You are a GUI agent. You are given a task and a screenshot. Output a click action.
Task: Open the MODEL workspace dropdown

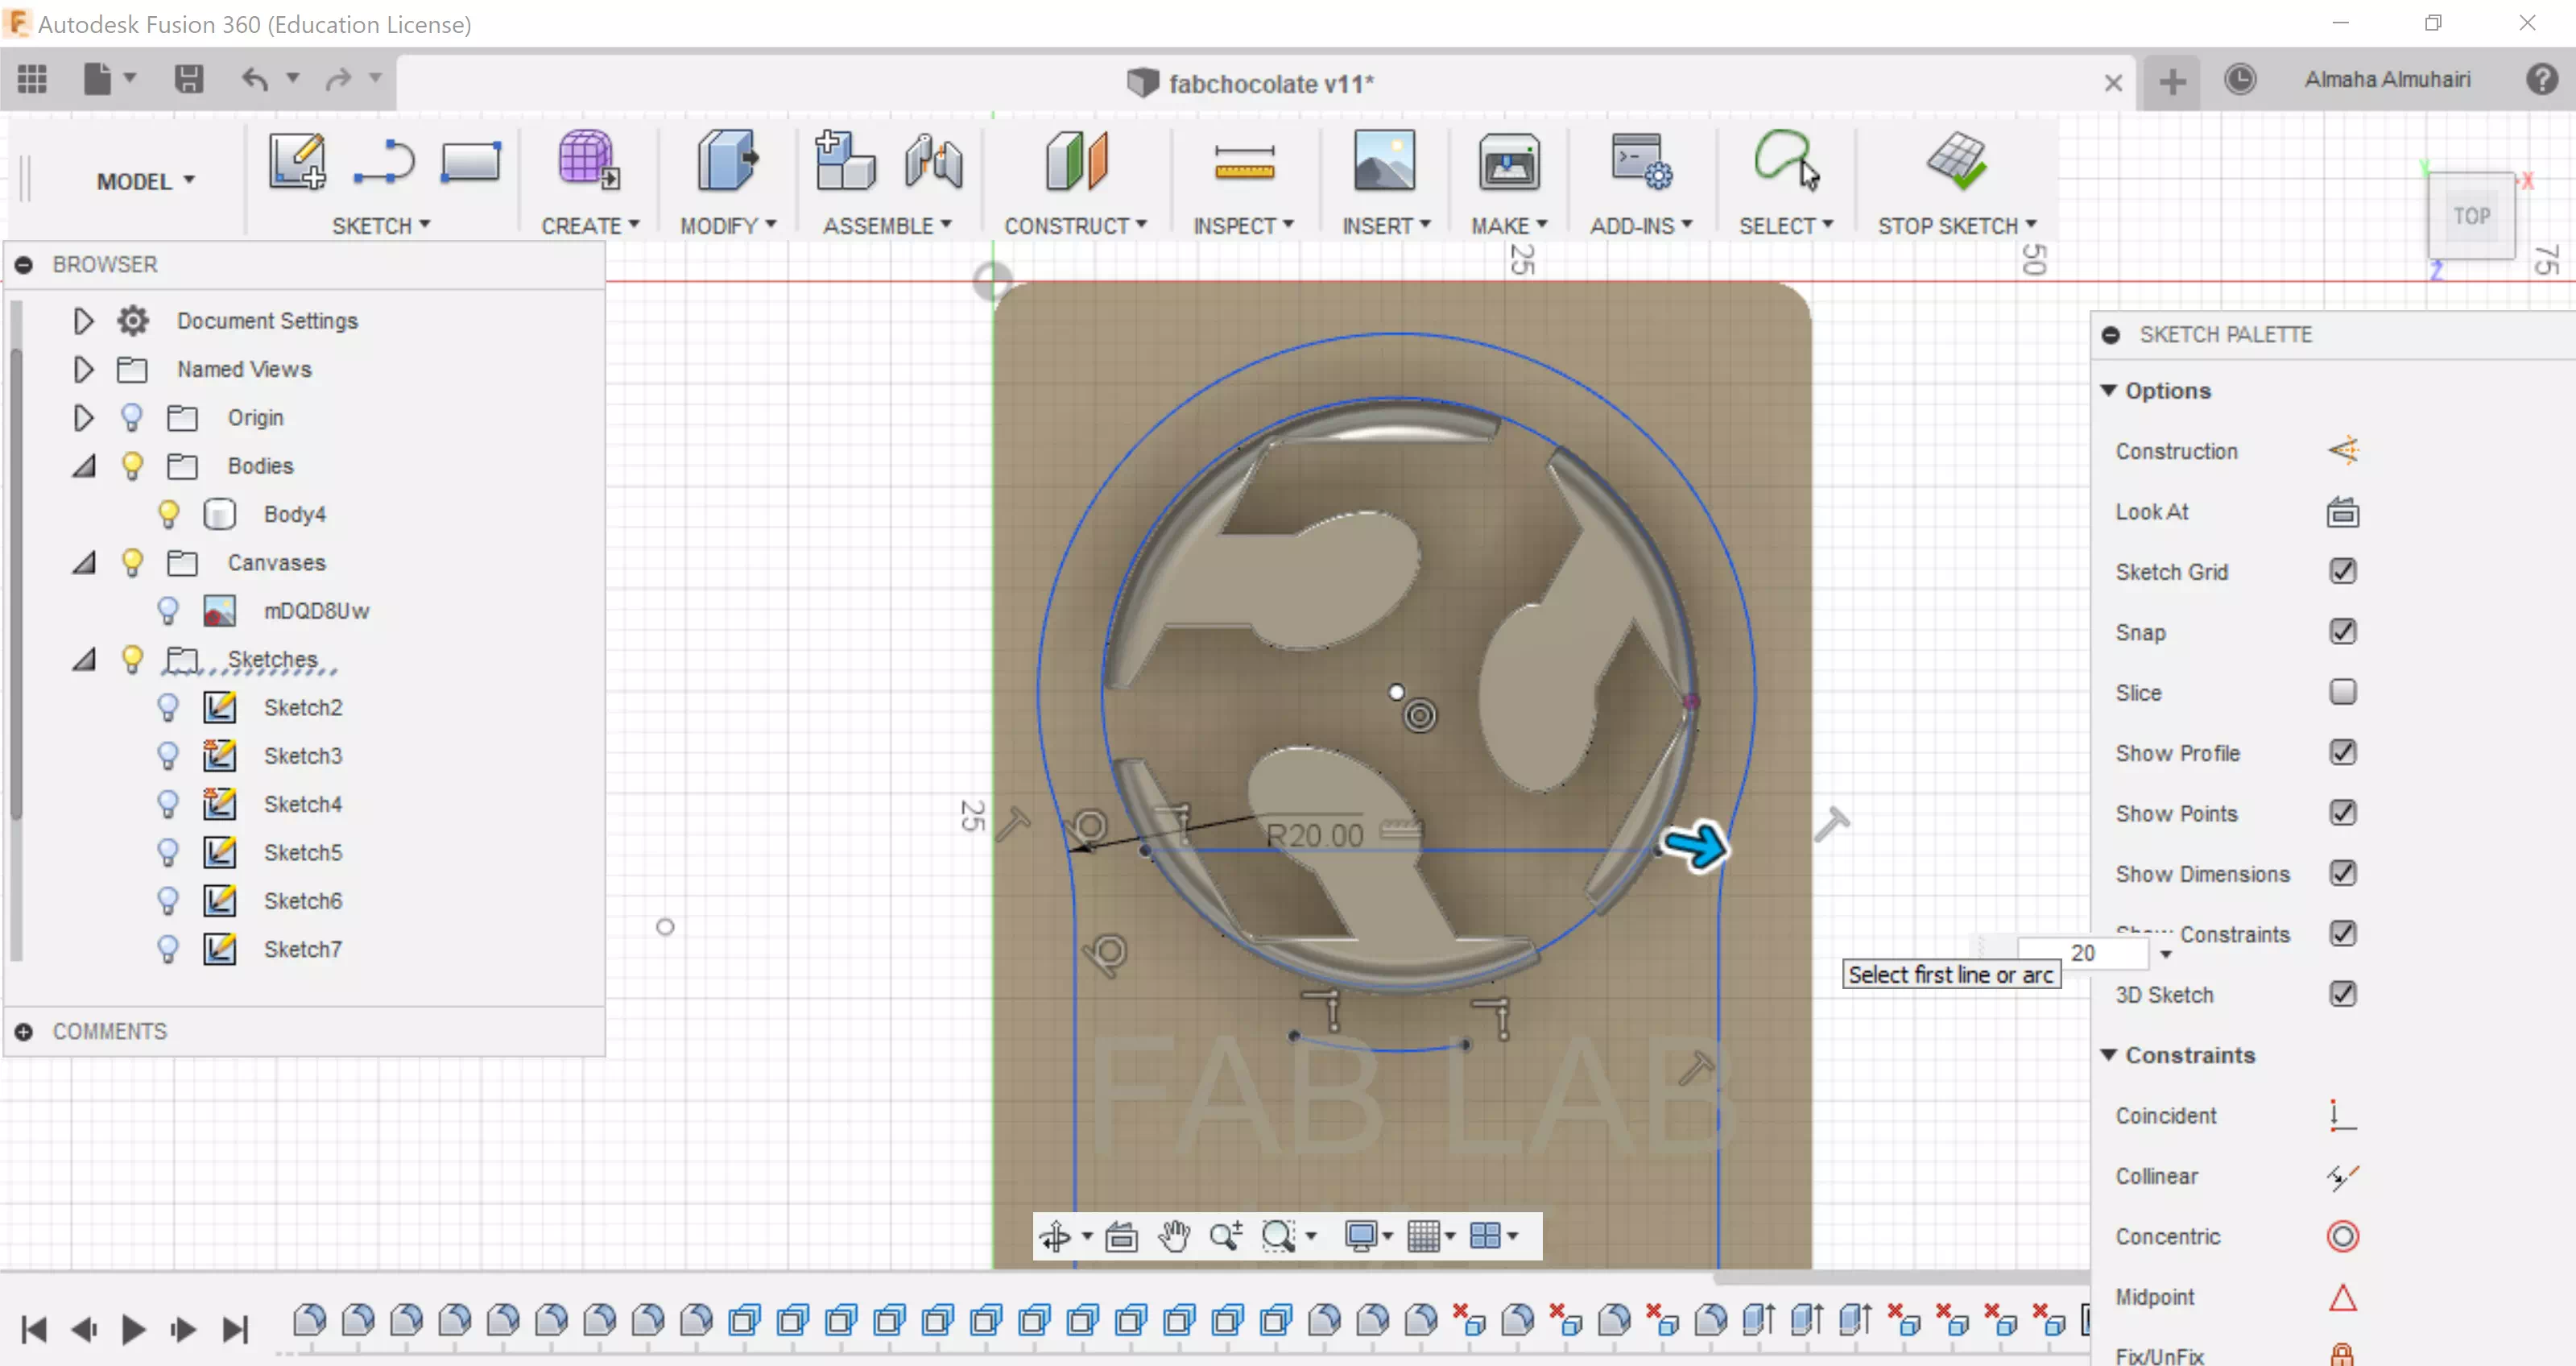tap(145, 181)
